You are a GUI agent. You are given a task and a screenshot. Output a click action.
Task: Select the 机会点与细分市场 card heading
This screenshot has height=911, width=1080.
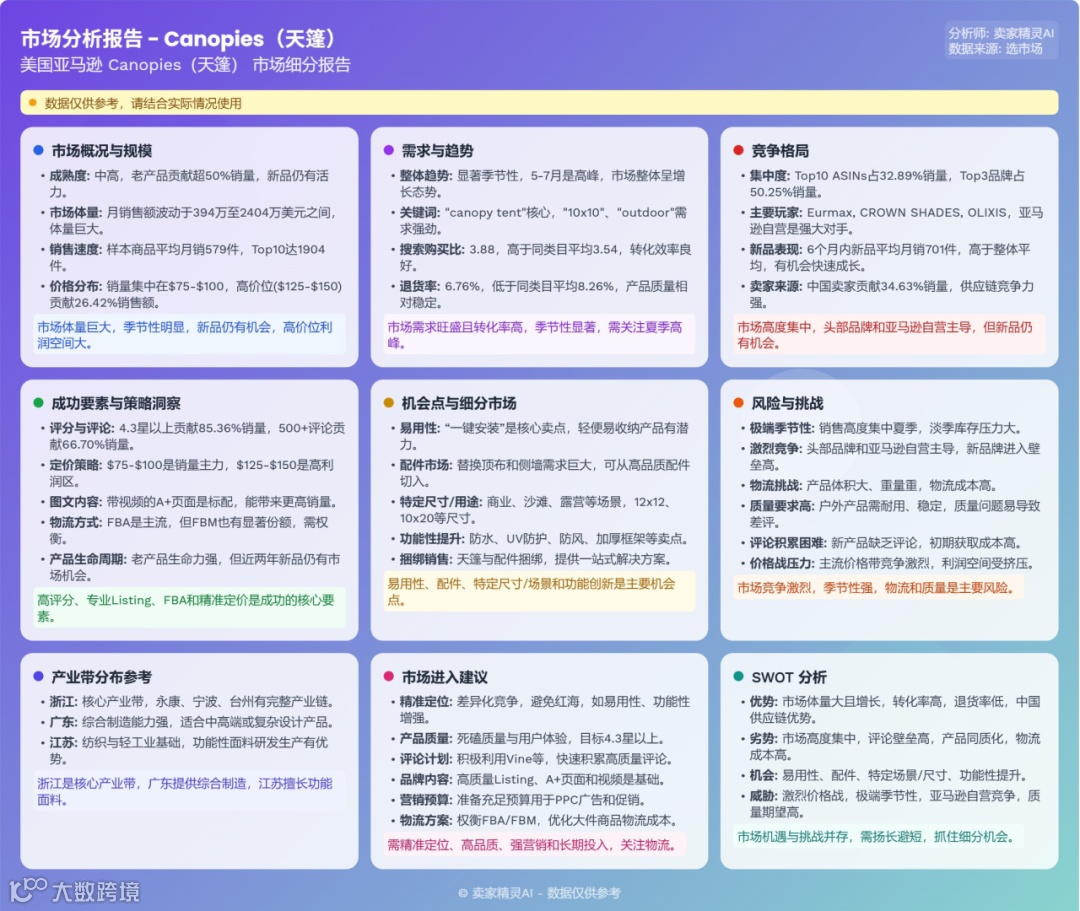coord(459,404)
